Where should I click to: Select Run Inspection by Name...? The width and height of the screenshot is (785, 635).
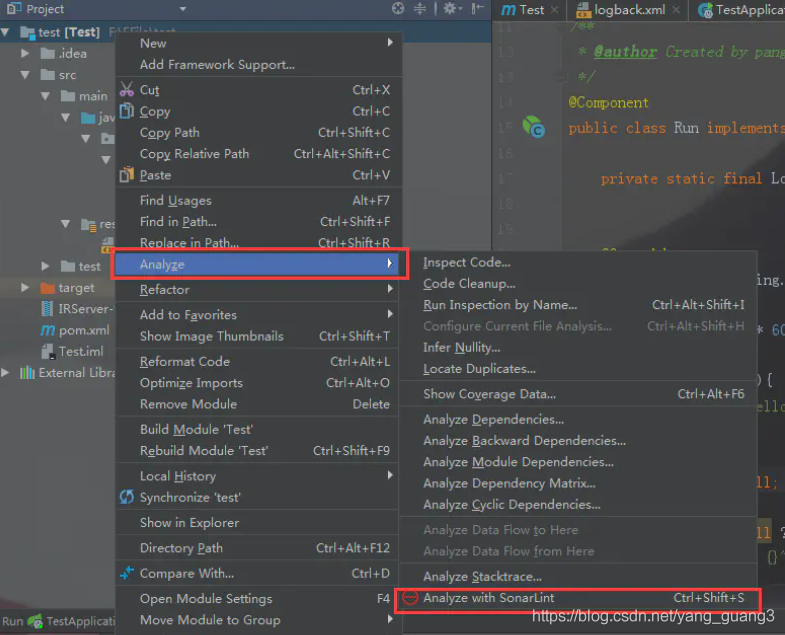(578, 304)
